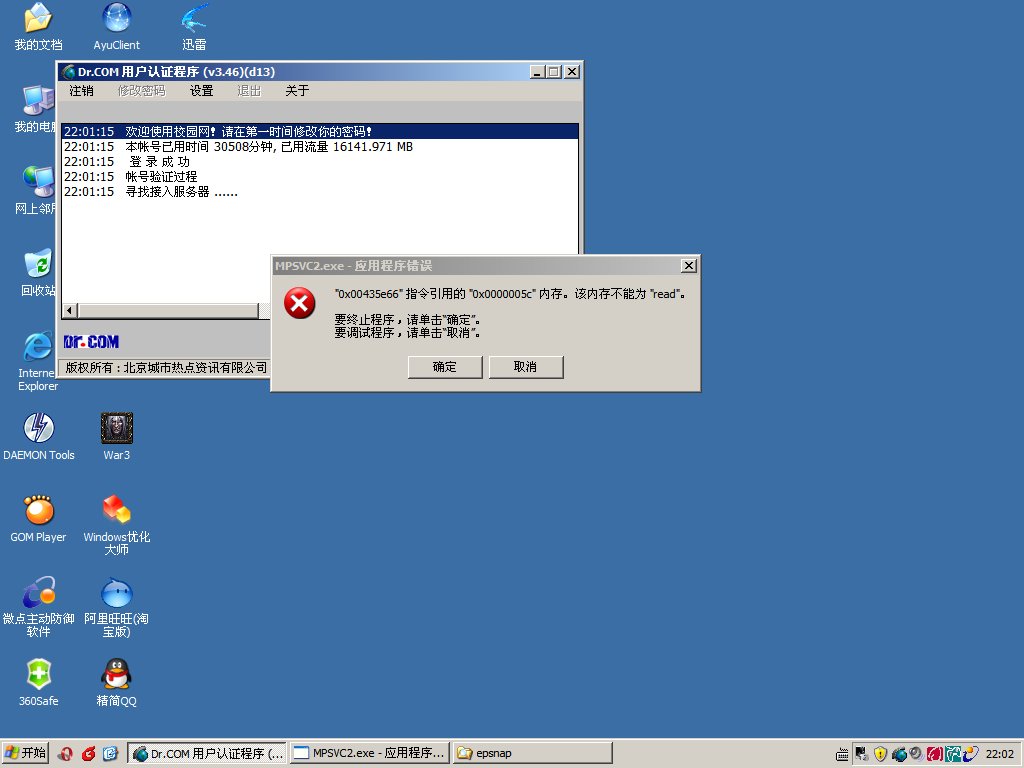This screenshot has height=768, width=1024.
Task: Select log row 登 录 成 功
Action: coord(320,161)
